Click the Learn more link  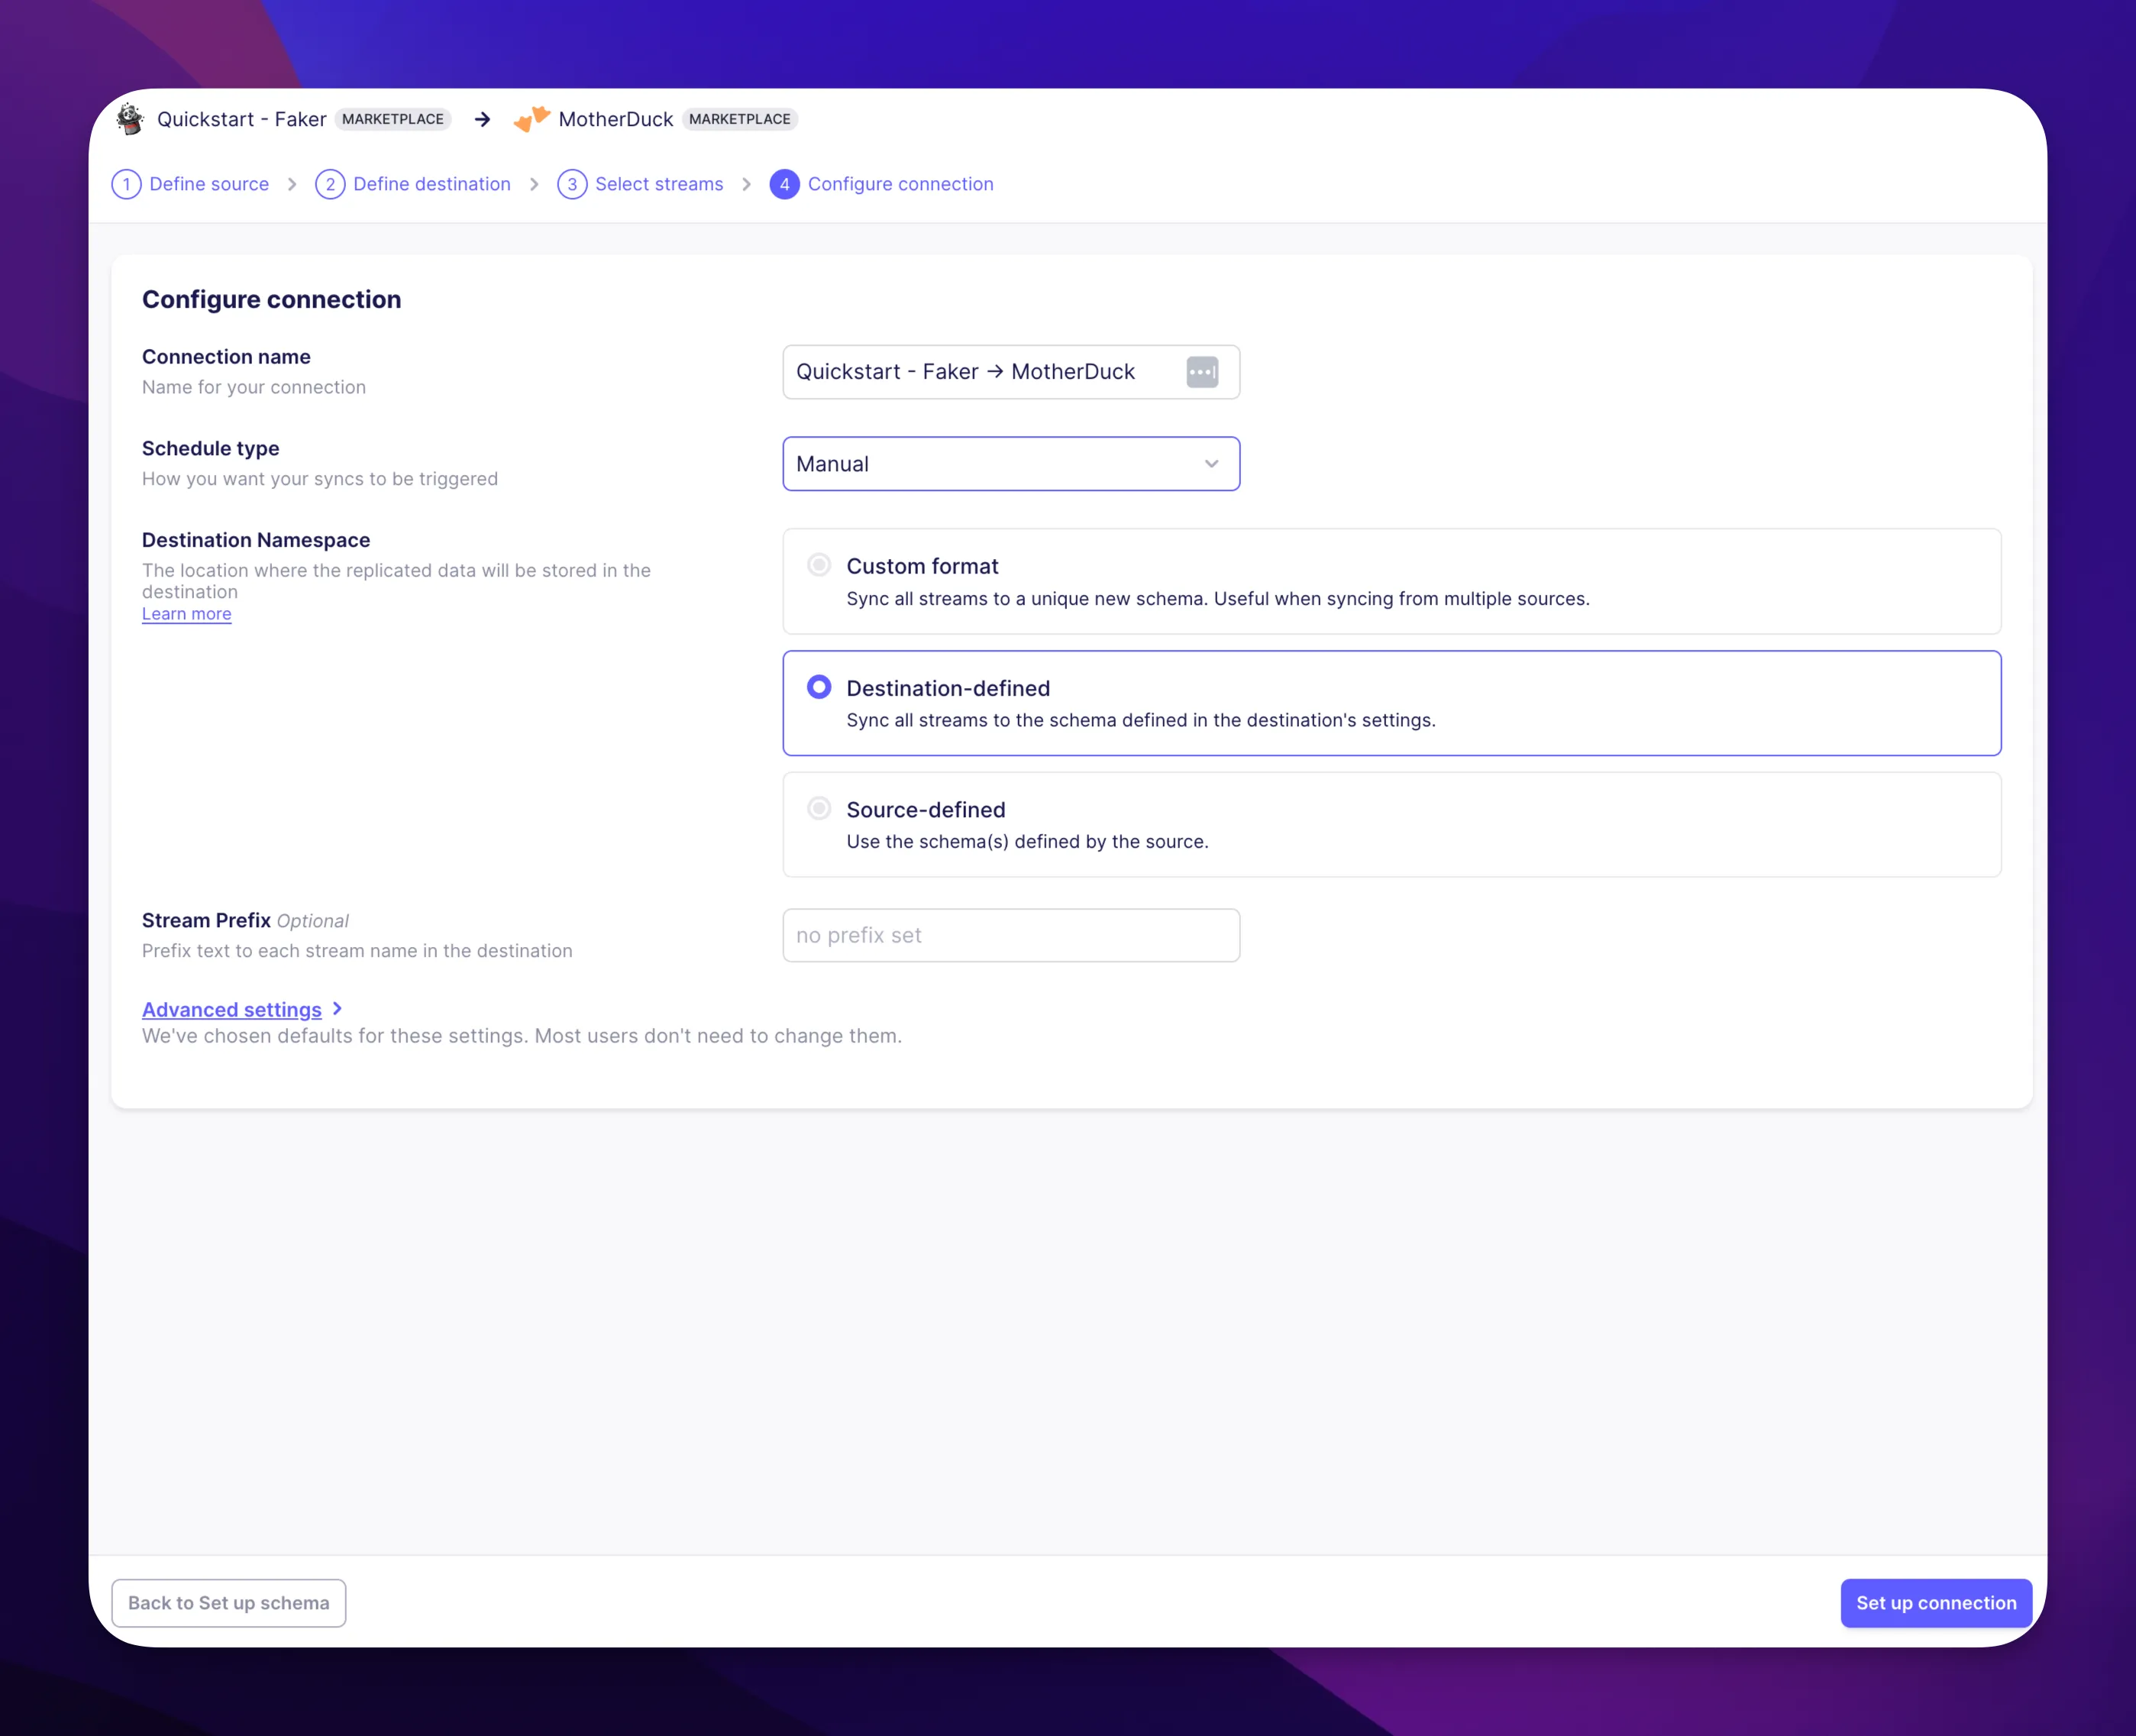(x=186, y=614)
